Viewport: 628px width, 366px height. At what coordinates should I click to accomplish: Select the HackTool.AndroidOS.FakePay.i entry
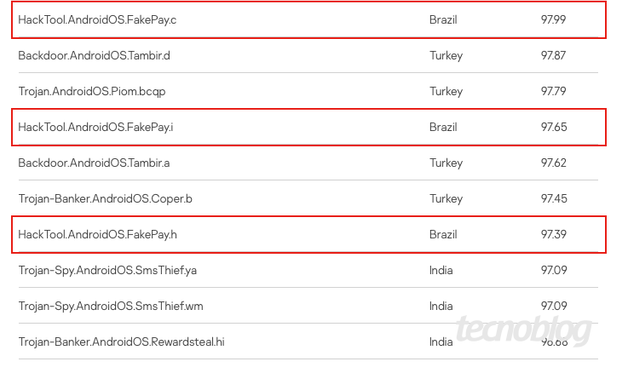point(96,127)
